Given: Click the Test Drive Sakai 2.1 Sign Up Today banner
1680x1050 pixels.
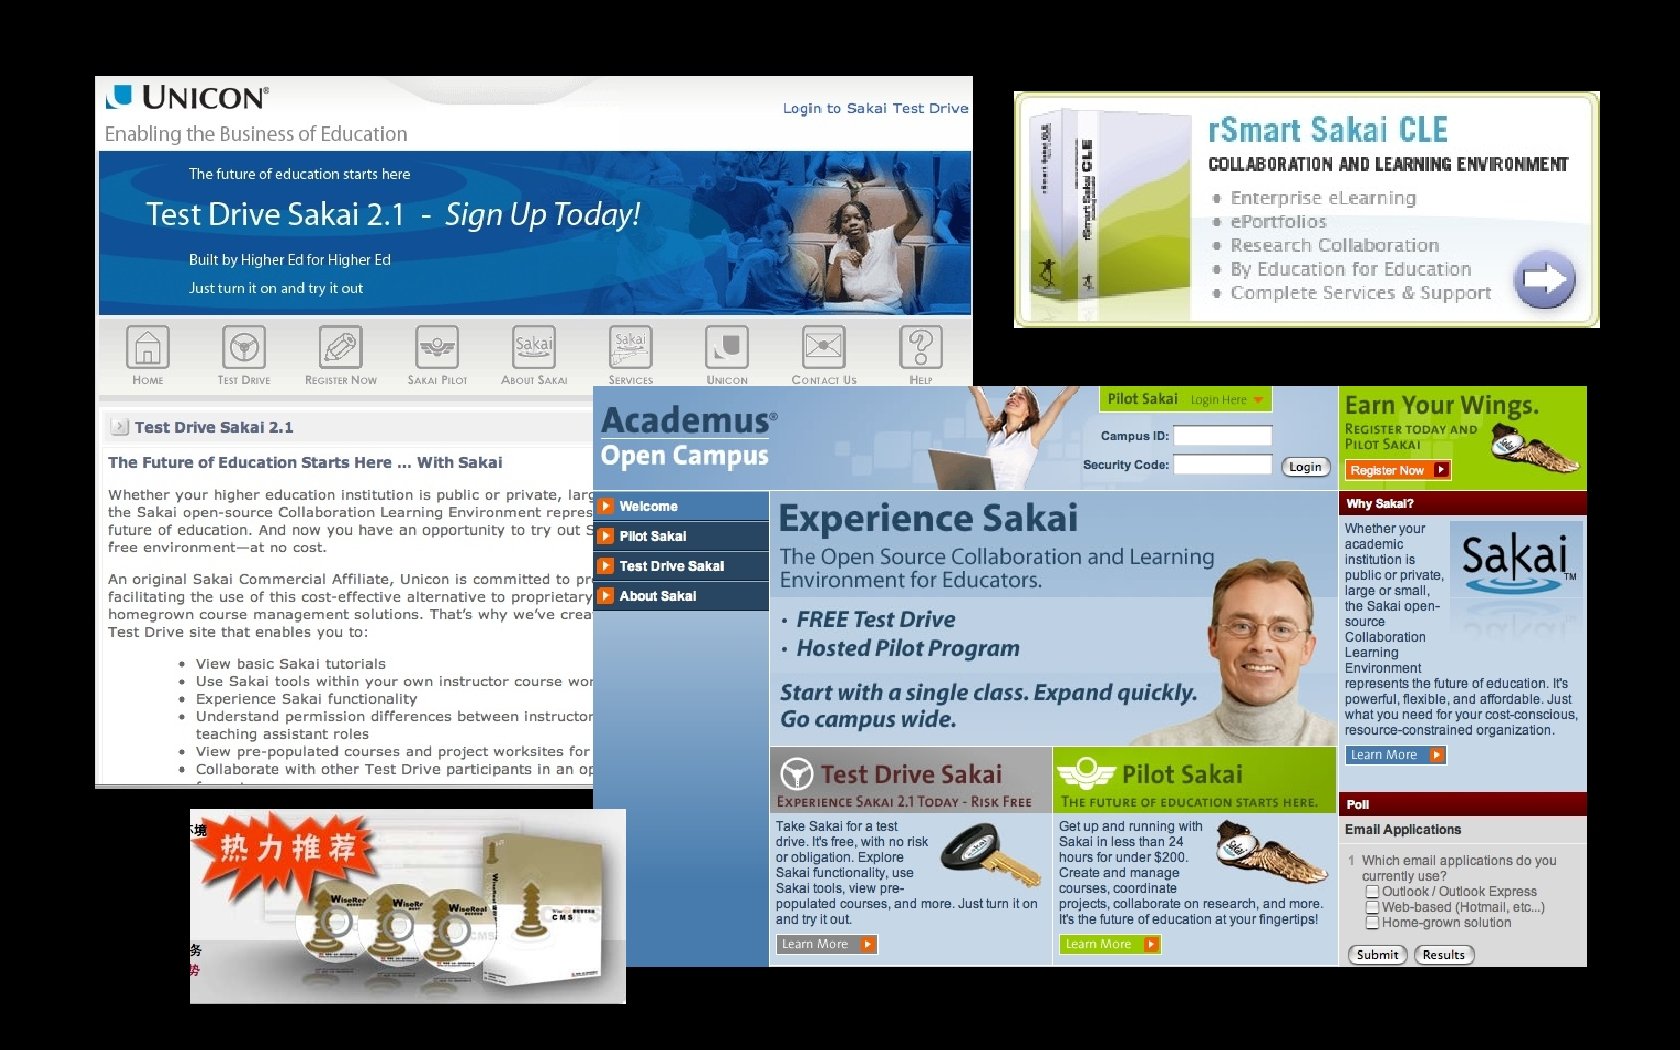Looking at the screenshot, I should pos(534,233).
